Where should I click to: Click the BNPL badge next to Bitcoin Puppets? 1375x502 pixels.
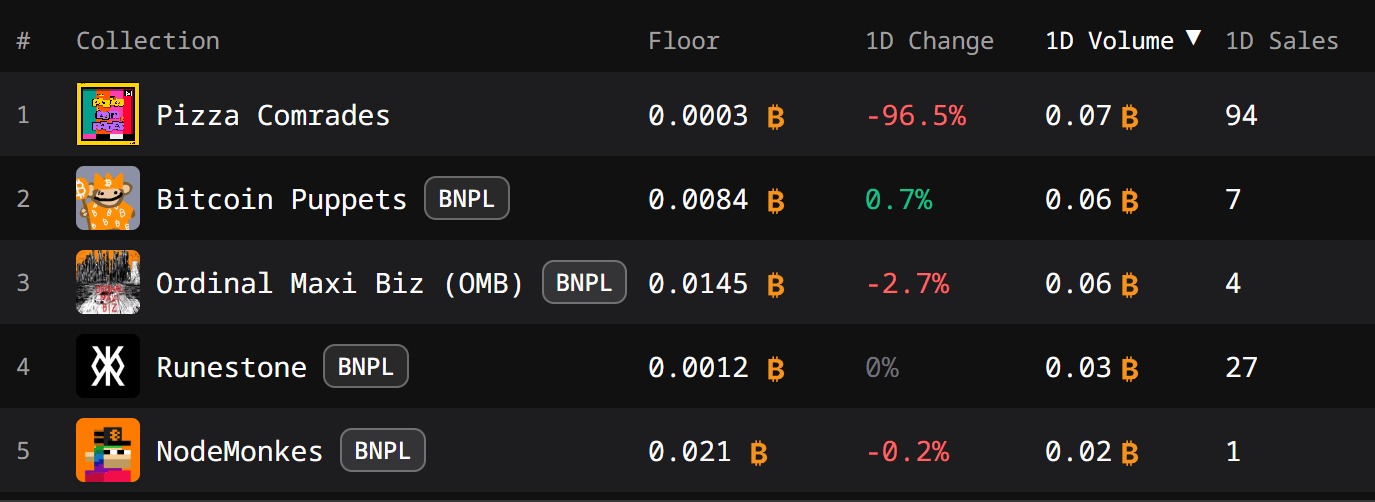(x=467, y=198)
